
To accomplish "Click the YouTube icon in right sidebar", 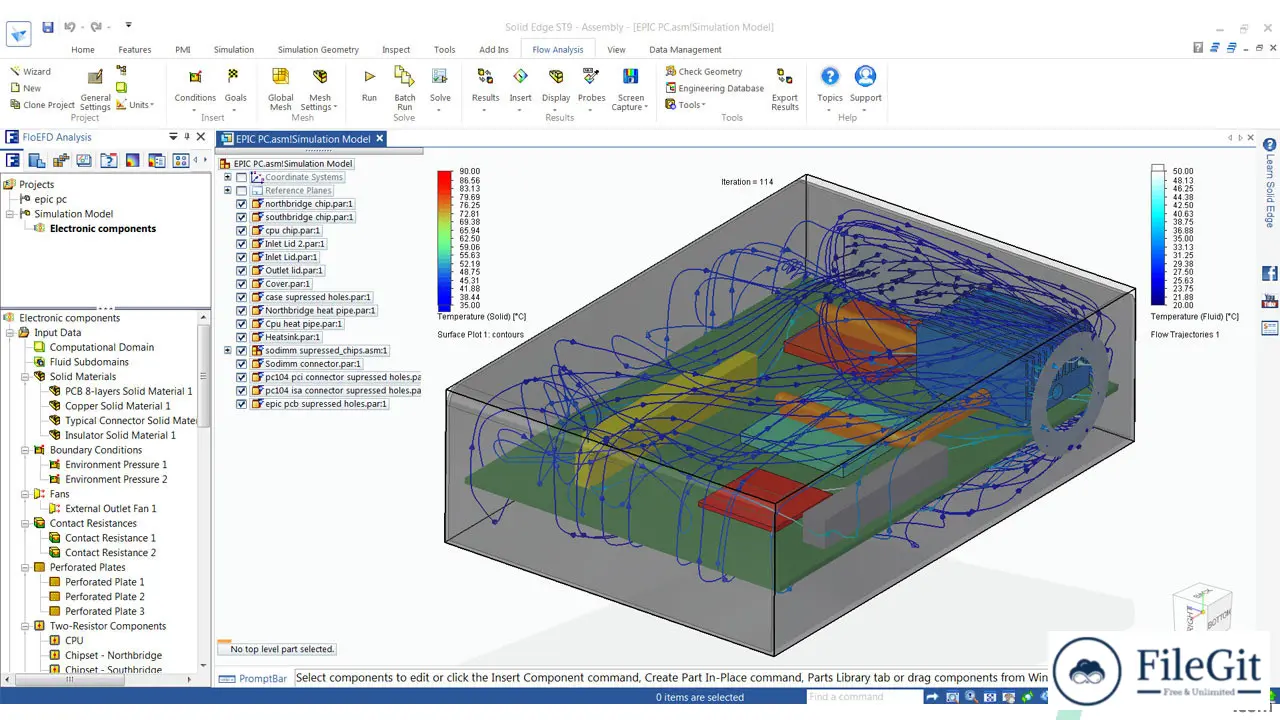I will click(x=1270, y=300).
